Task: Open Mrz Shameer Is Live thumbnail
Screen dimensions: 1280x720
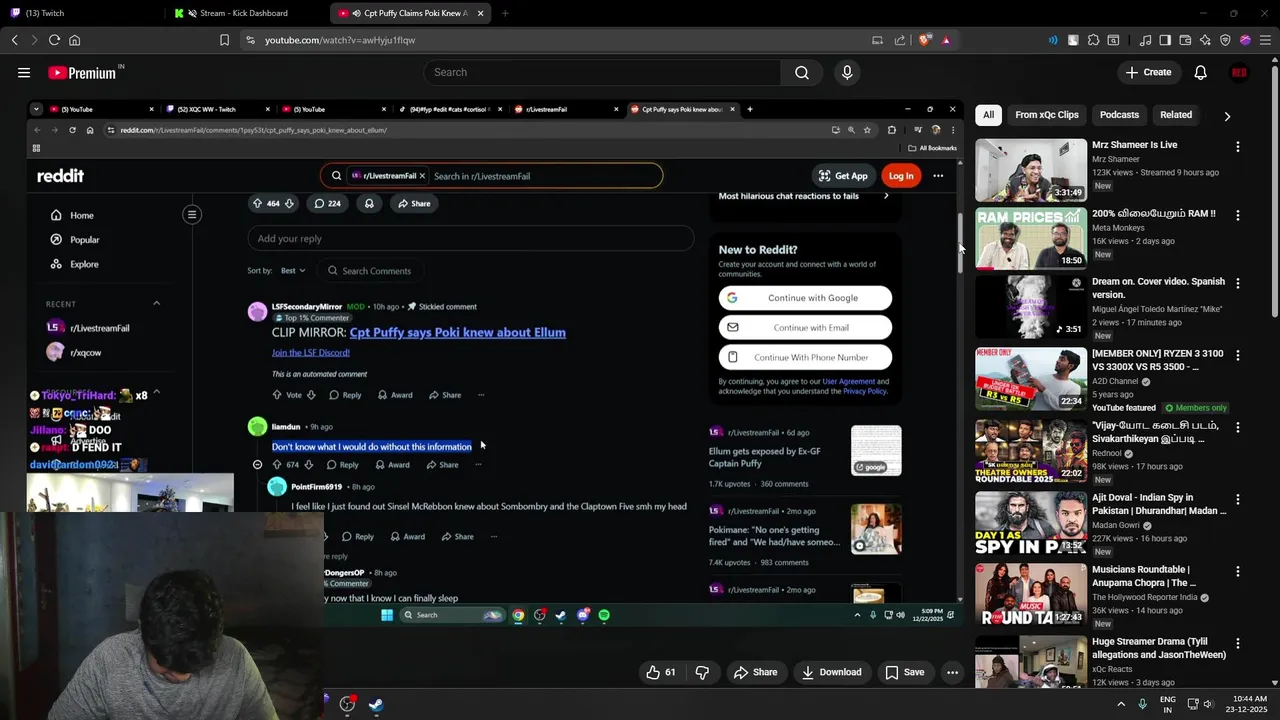Action: coord(1030,170)
